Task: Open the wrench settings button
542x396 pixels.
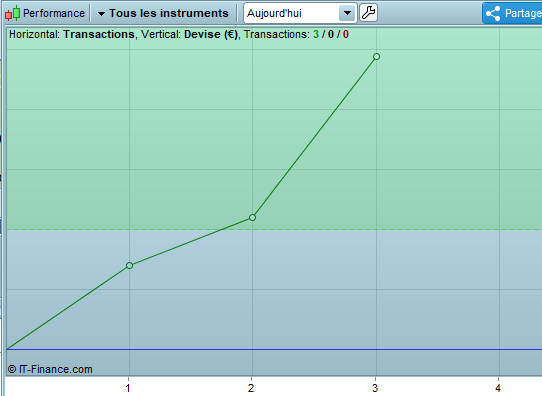Action: click(x=368, y=13)
